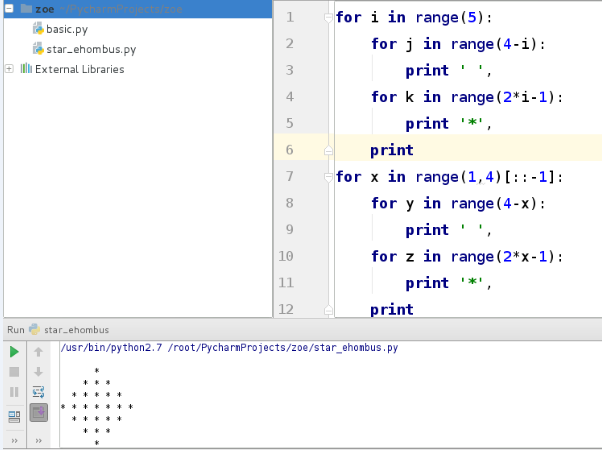Click Python icon next to run tab name
The width and height of the screenshot is (602, 450).
tap(35, 329)
